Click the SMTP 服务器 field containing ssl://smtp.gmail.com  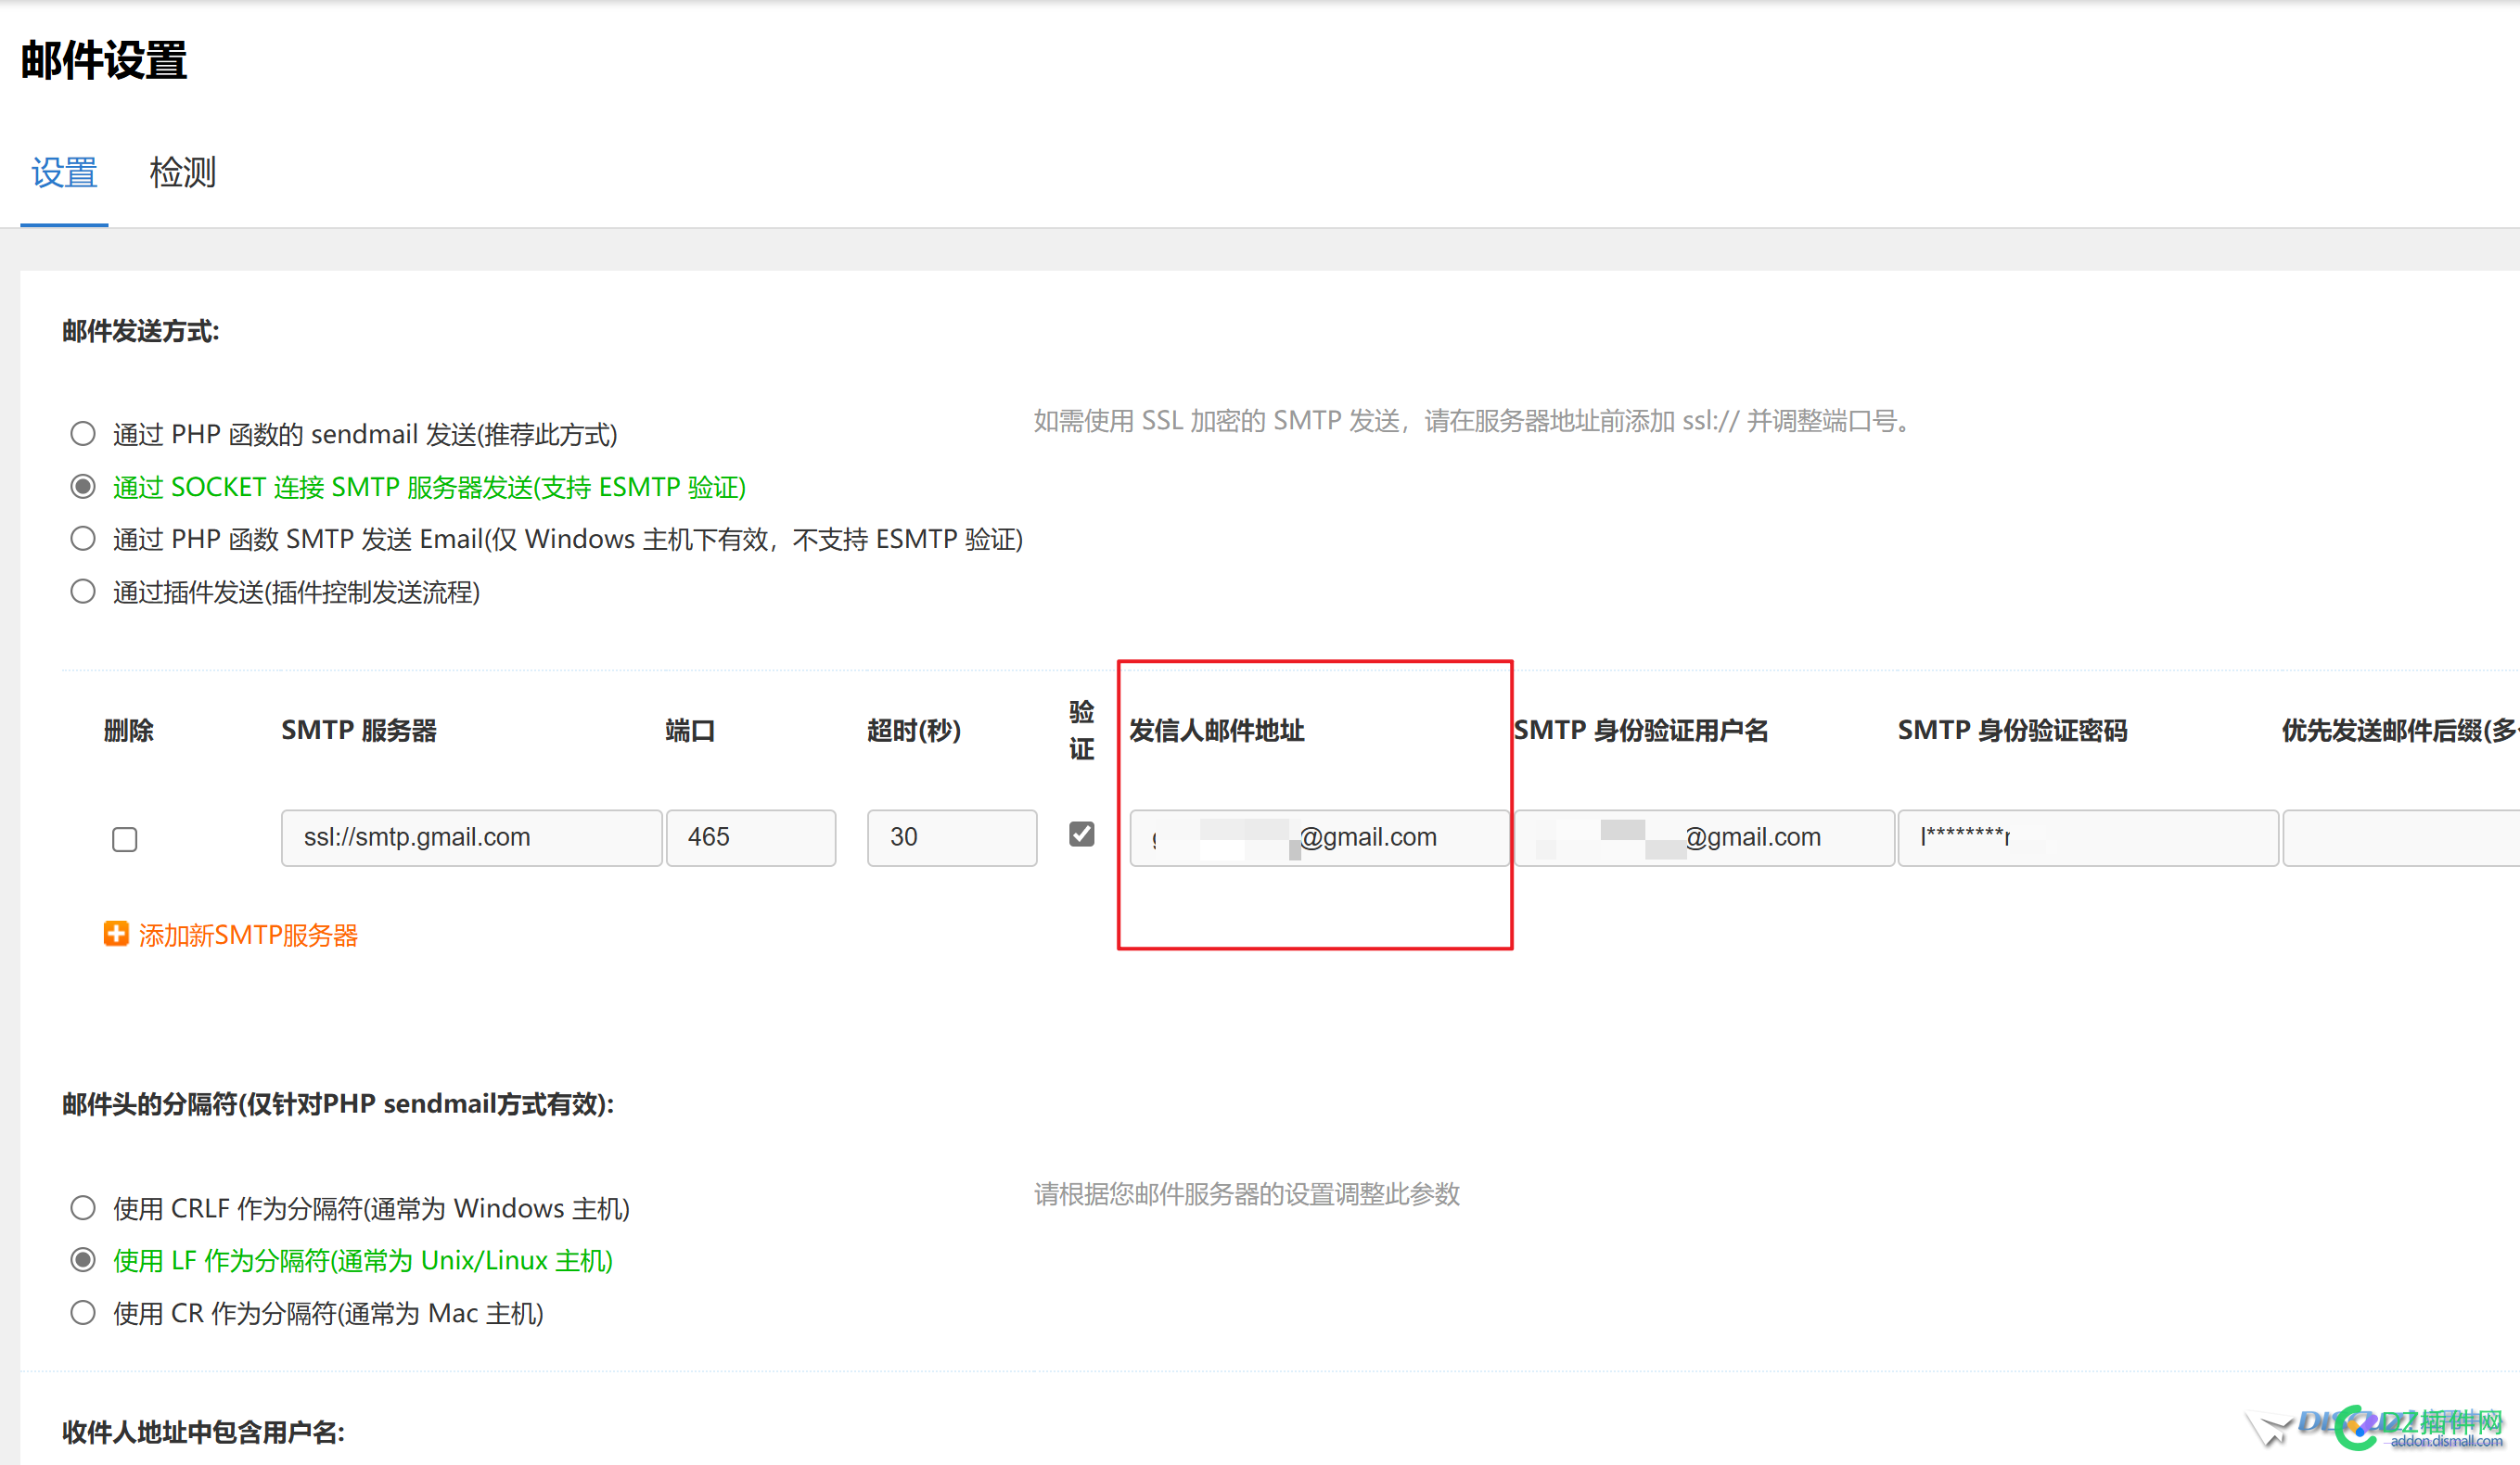[x=470, y=837]
